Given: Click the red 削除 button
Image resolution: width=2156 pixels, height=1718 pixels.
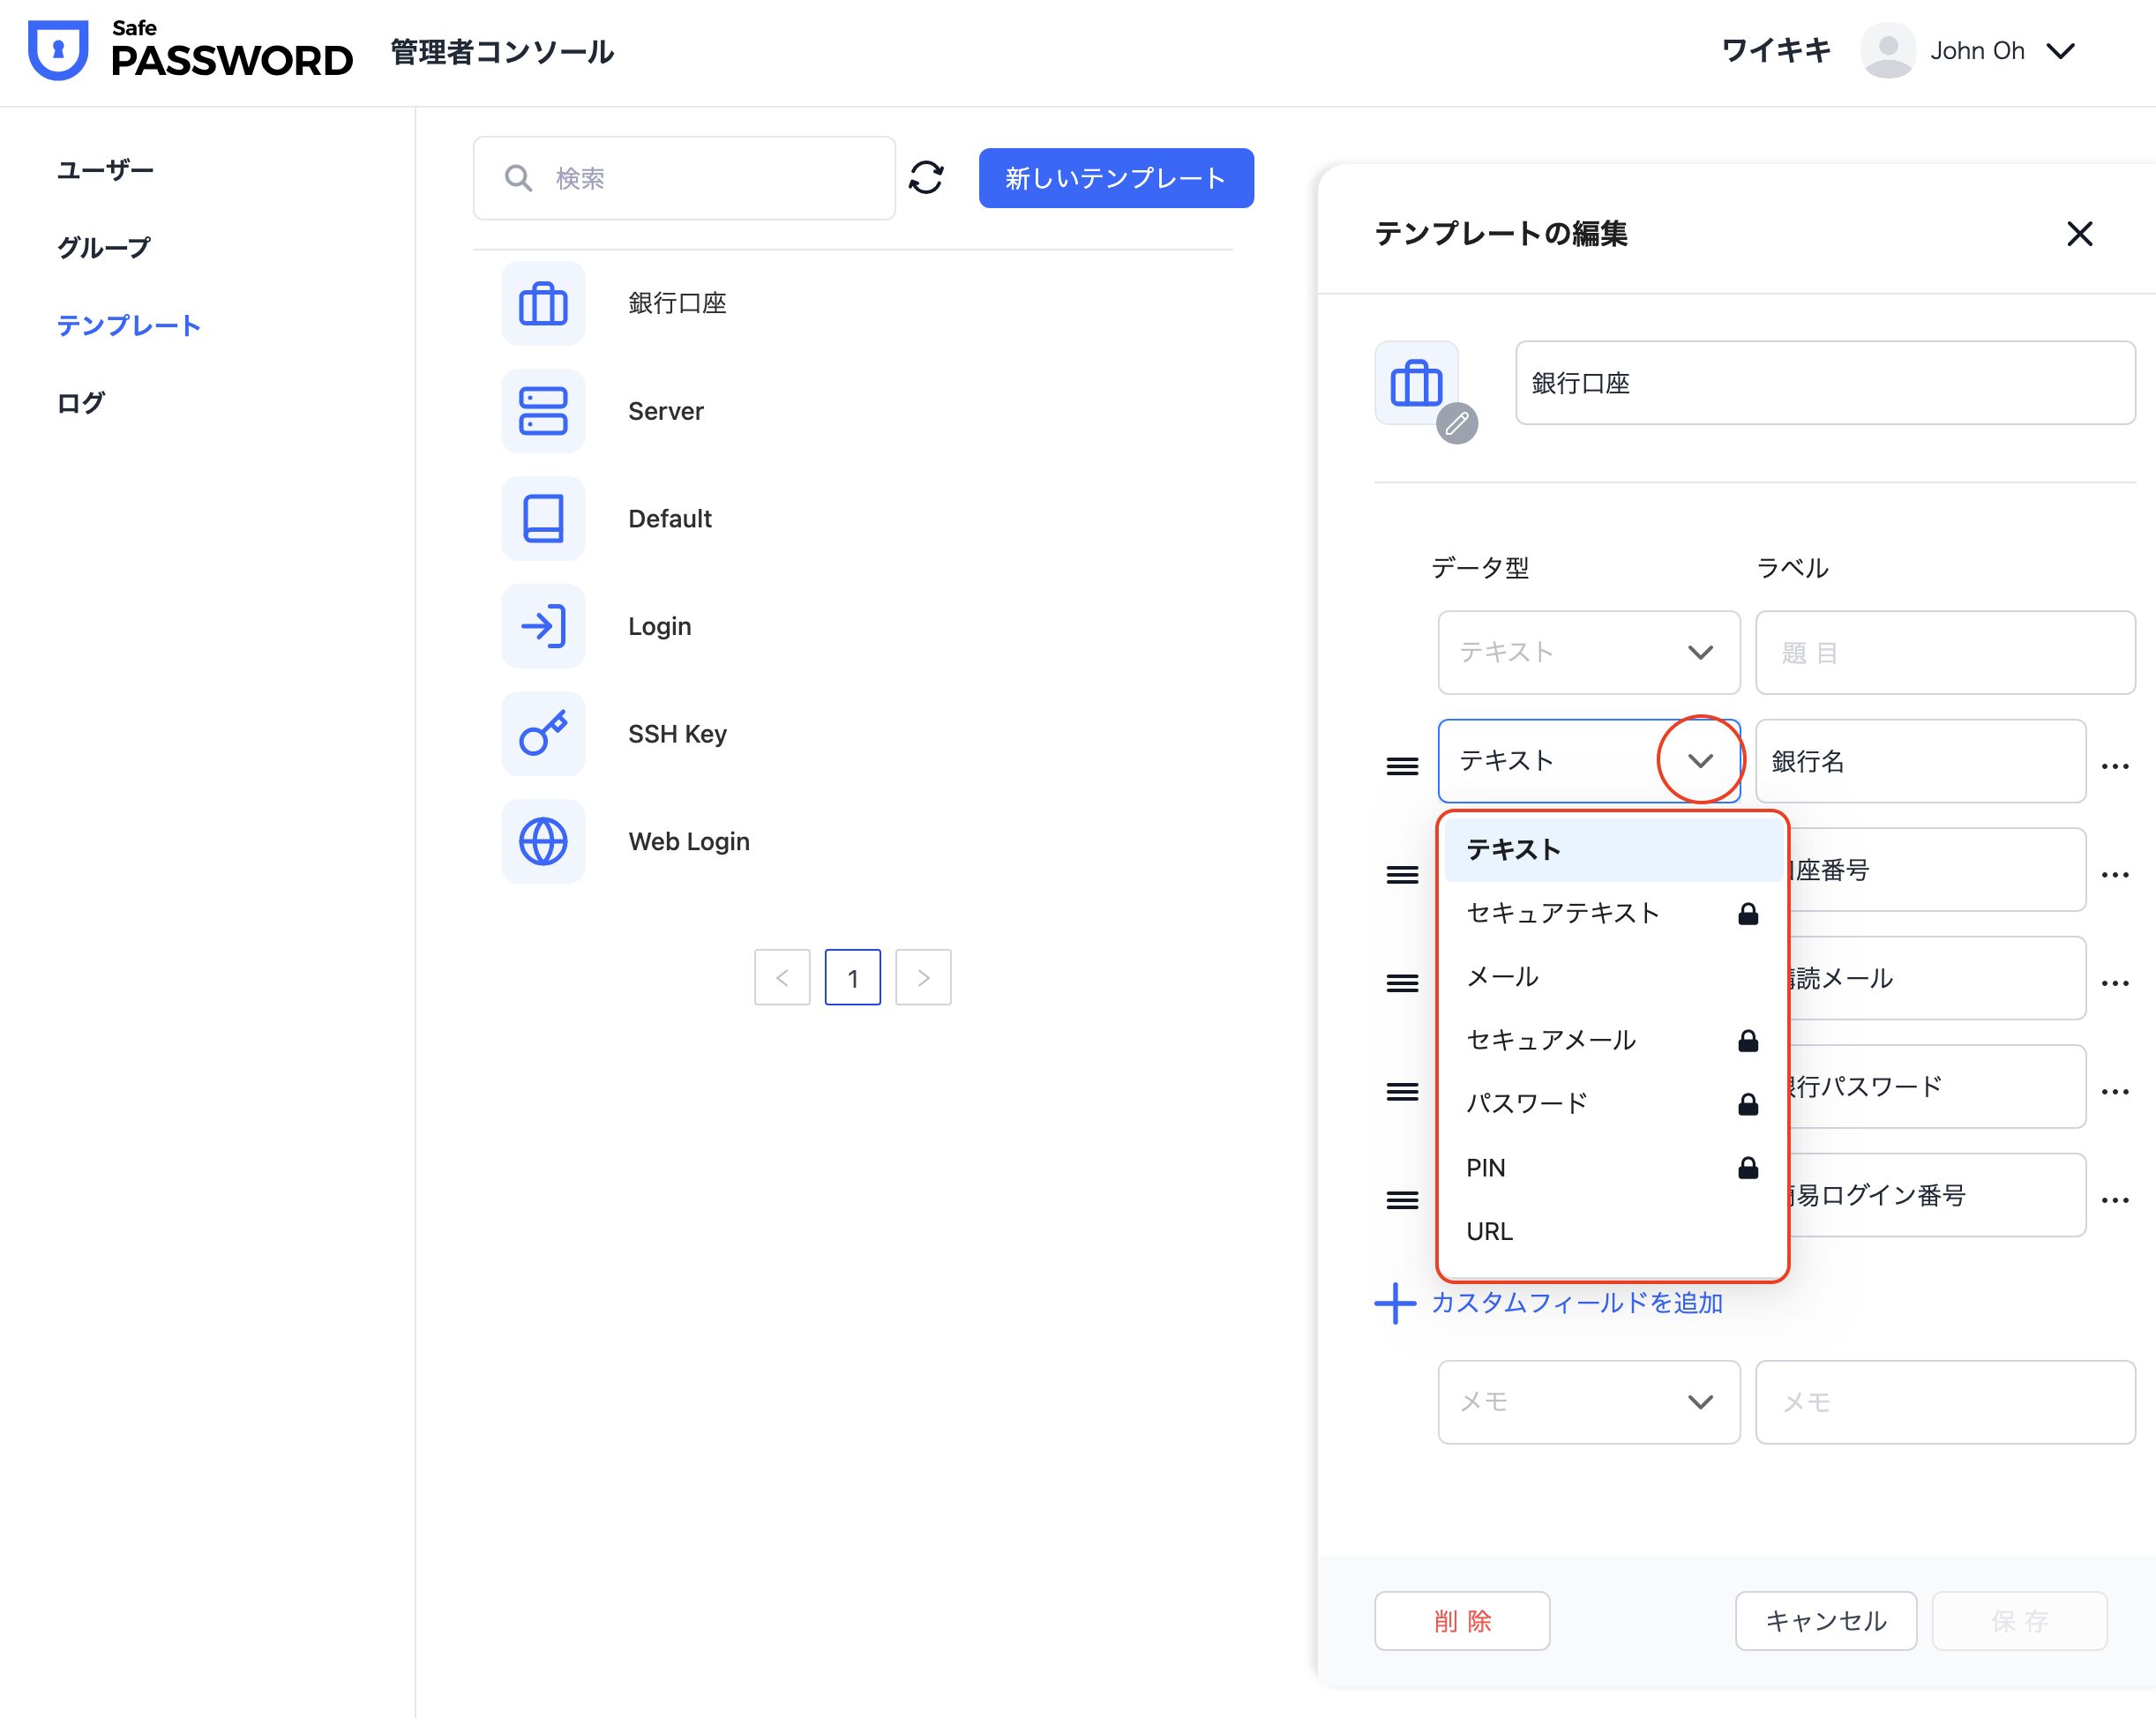Looking at the screenshot, I should (x=1461, y=1620).
